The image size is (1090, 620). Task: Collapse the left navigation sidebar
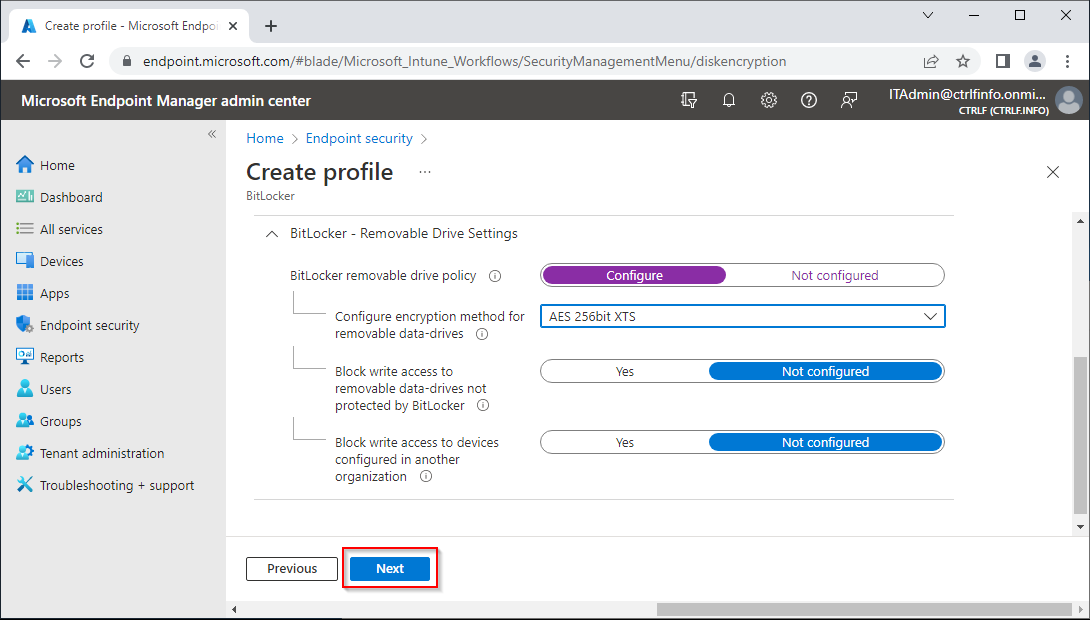click(x=211, y=134)
